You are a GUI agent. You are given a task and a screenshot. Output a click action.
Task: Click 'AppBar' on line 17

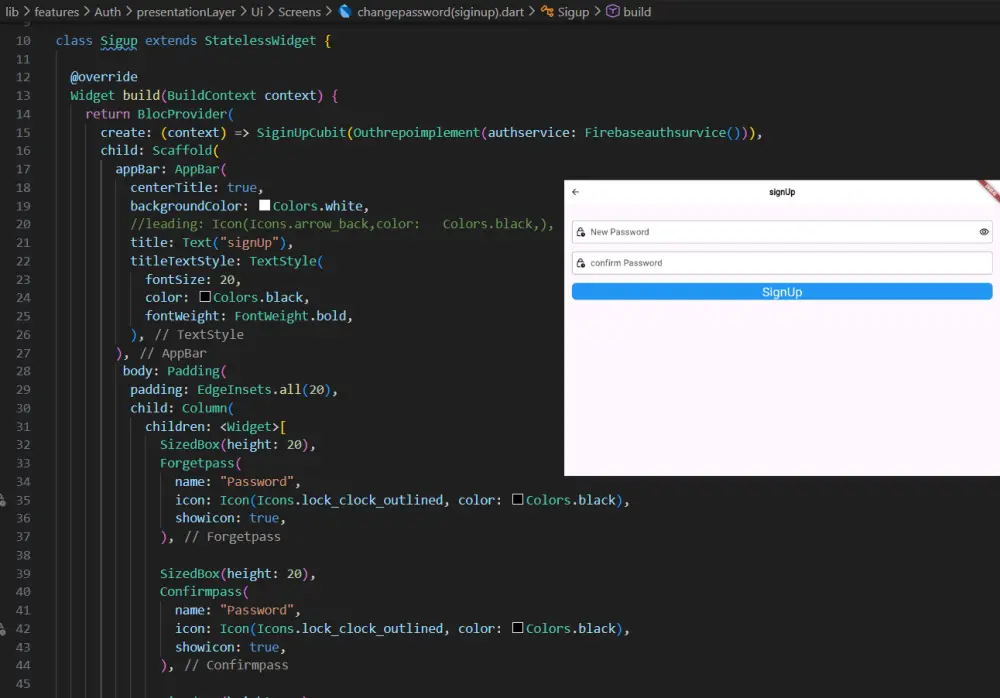197,169
